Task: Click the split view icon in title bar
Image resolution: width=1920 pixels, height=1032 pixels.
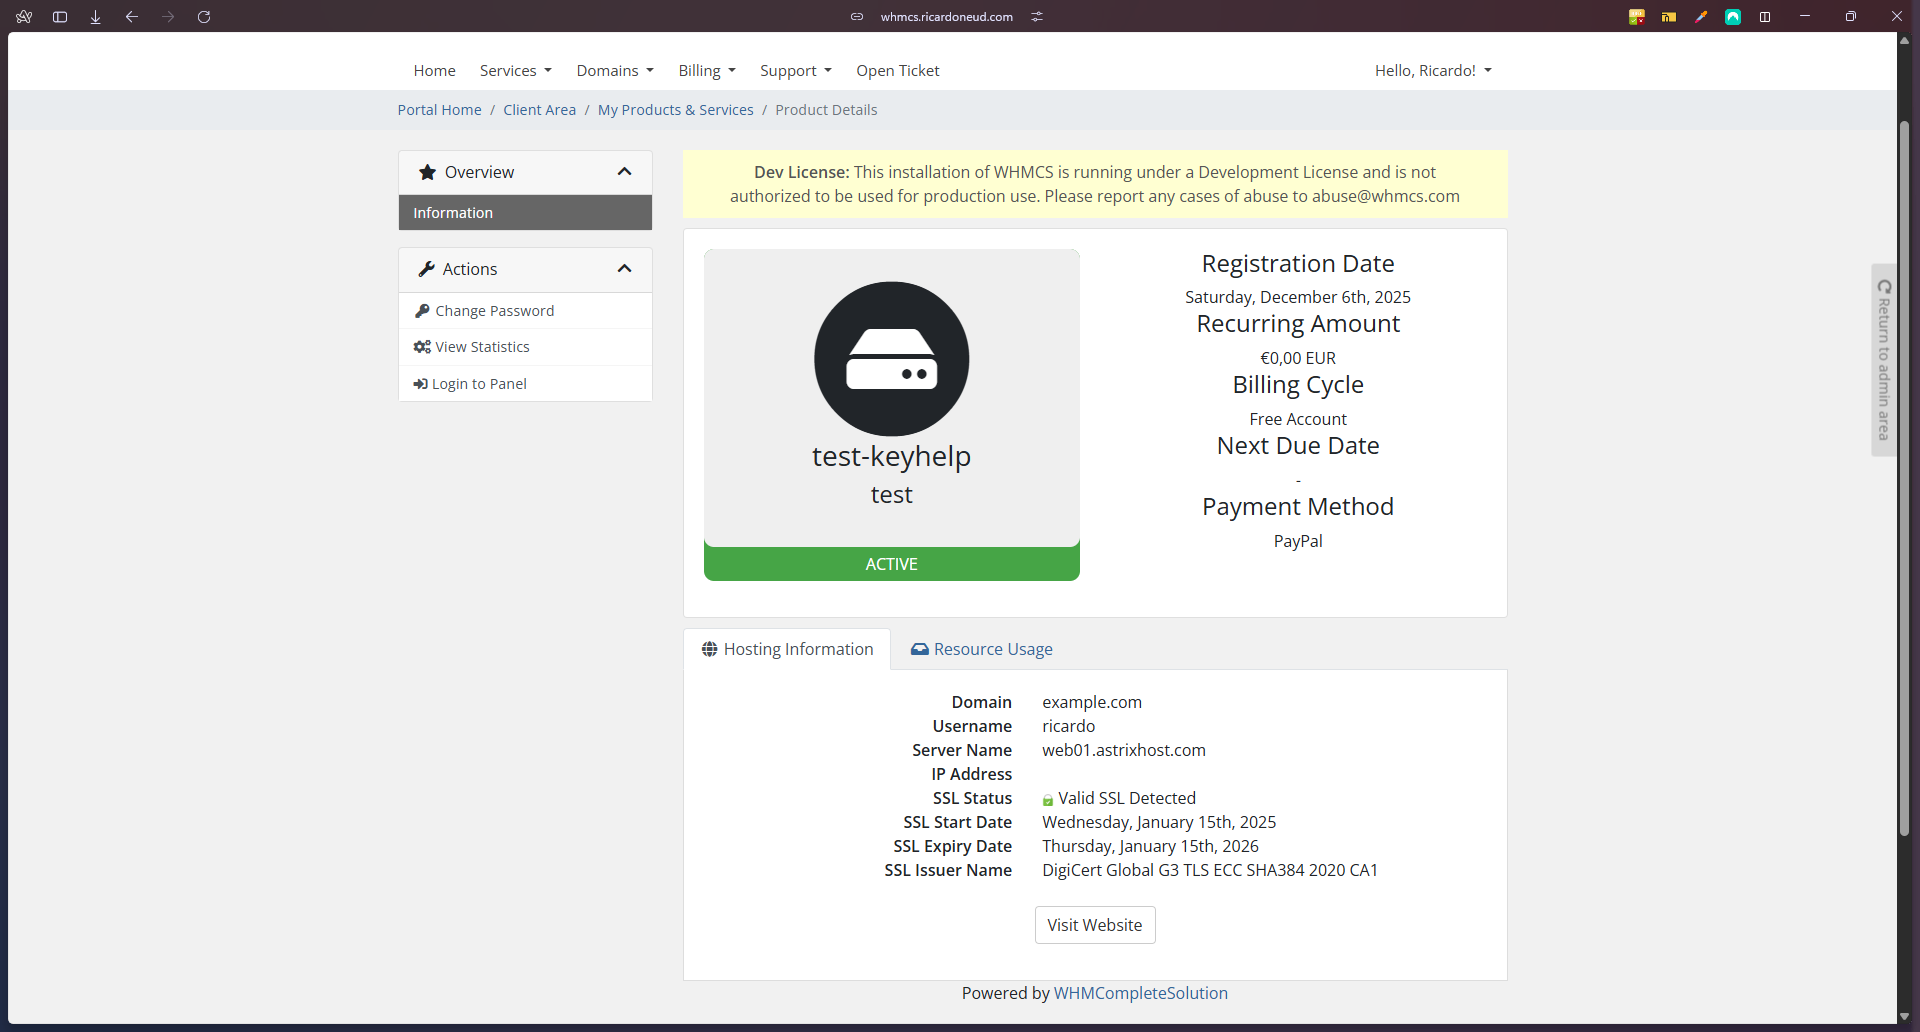Action: tap(1765, 17)
